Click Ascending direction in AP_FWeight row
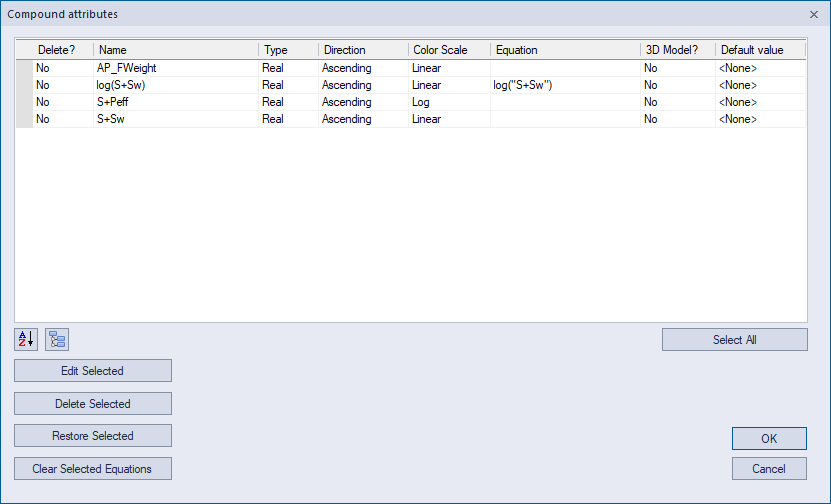The height and width of the screenshot is (504, 831). (x=364, y=68)
